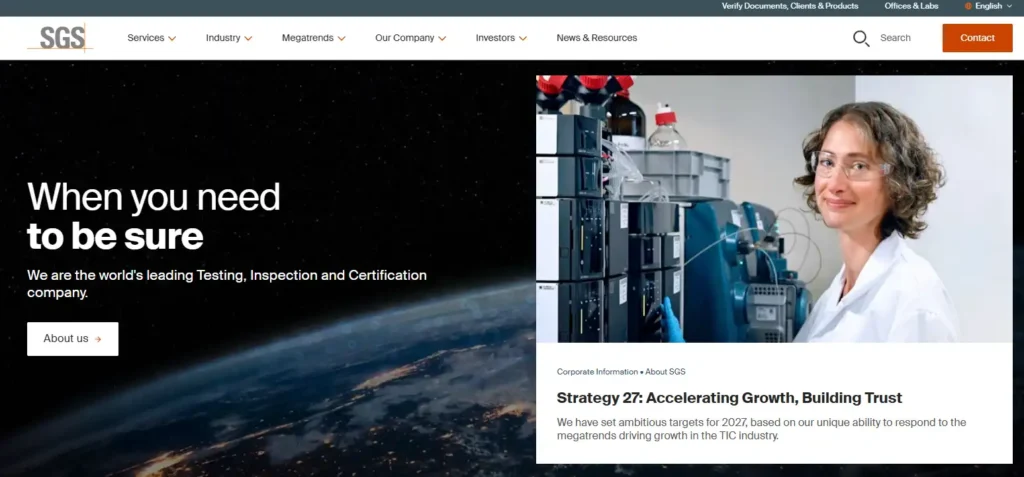1024x477 pixels.
Task: Open the English language dropdown
Action: [989, 6]
